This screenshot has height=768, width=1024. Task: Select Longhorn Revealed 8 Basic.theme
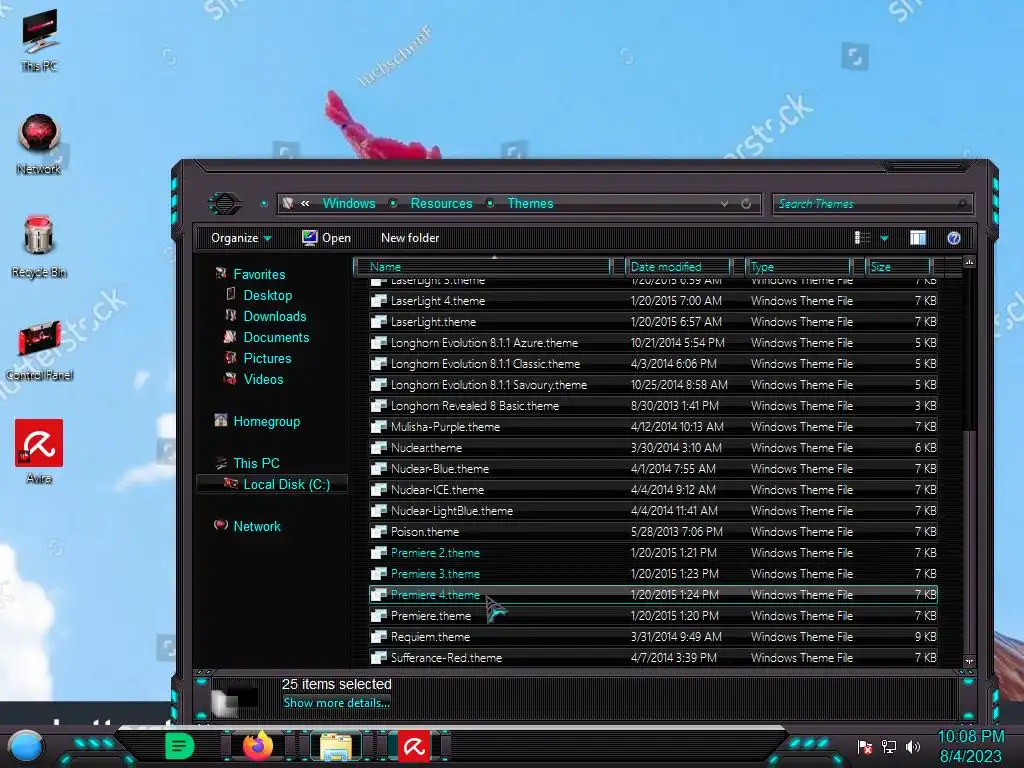(x=653, y=406)
